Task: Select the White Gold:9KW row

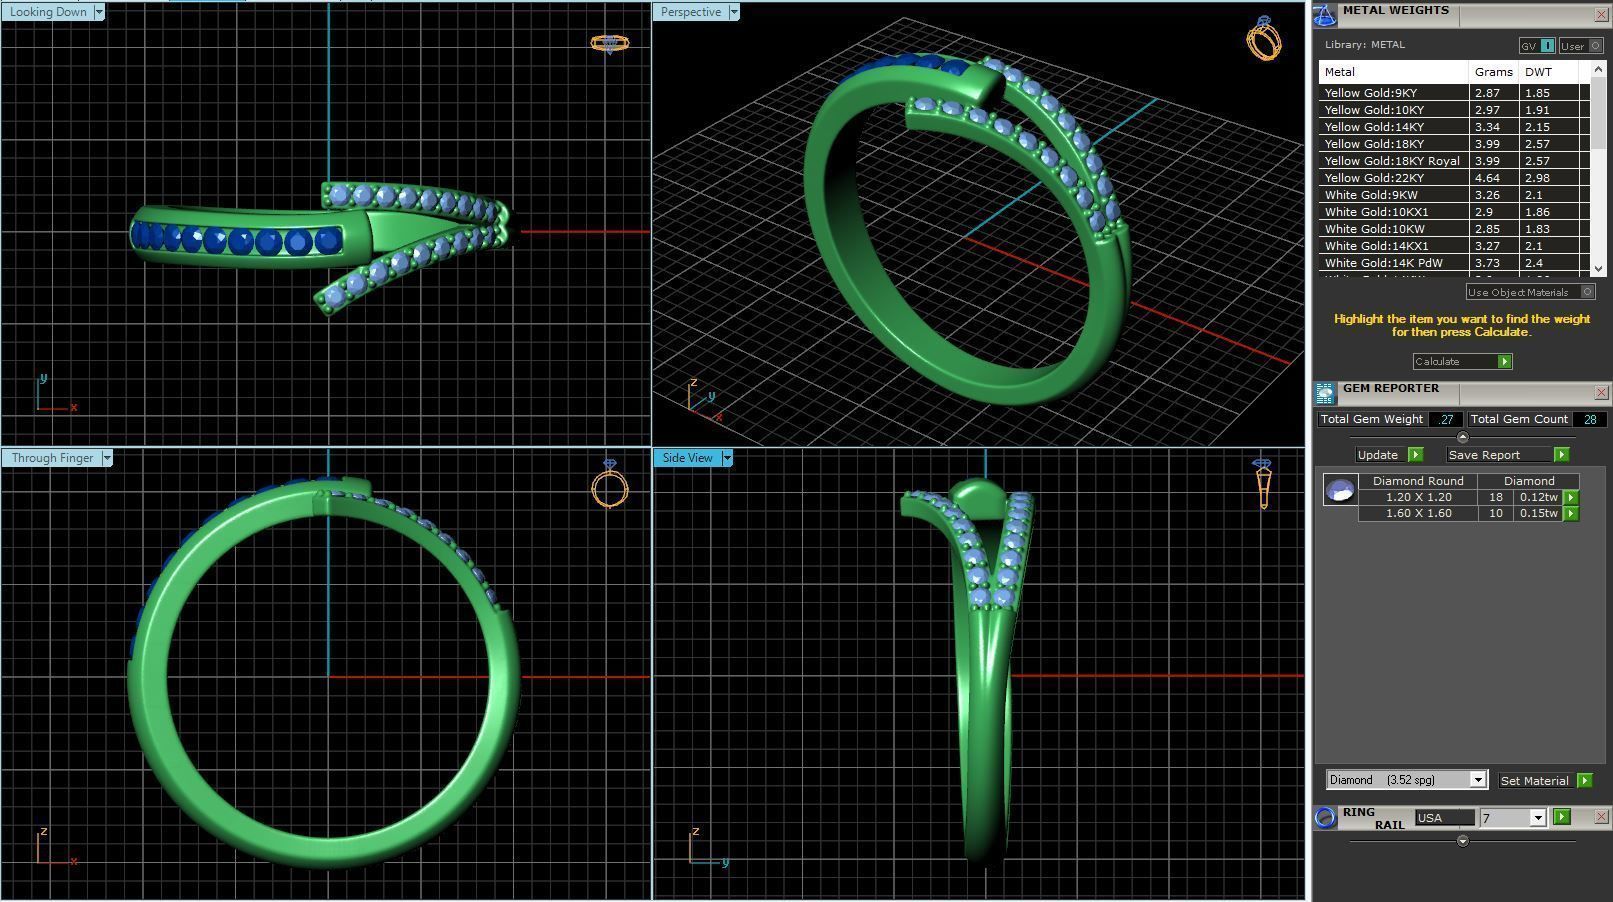Action: coord(1453,195)
